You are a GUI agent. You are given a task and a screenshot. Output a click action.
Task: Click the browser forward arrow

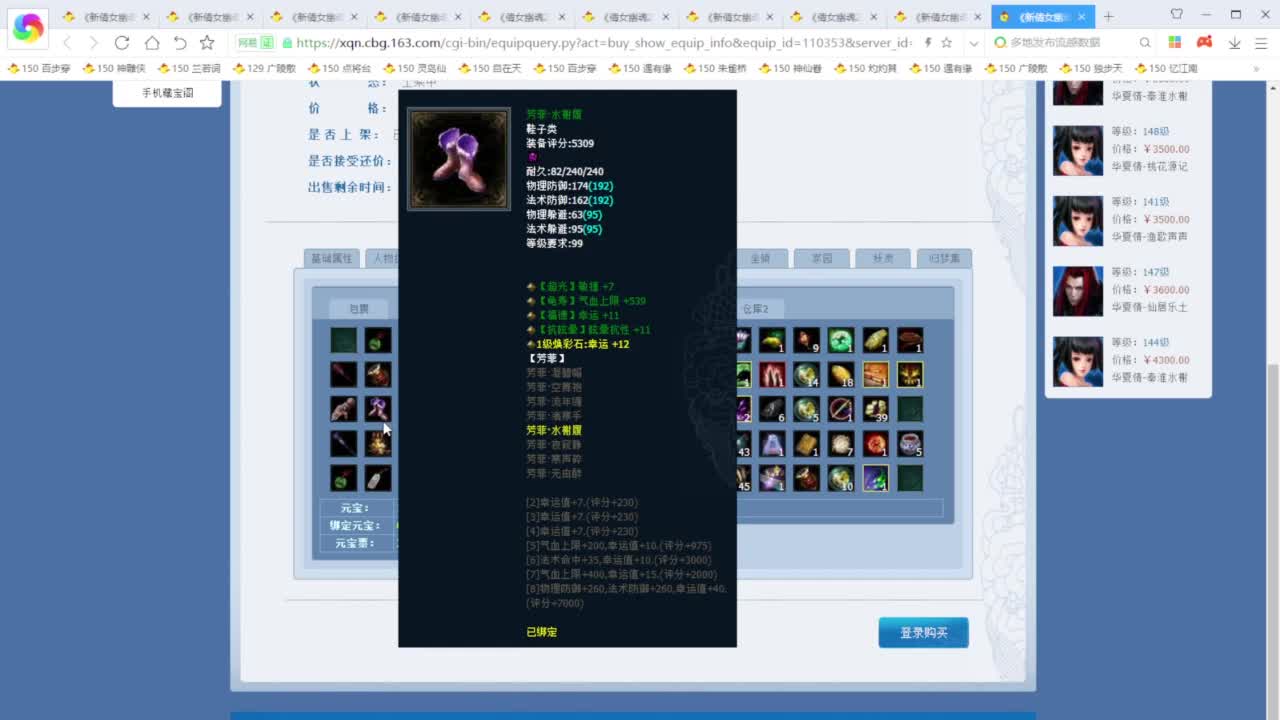pyautogui.click(x=93, y=43)
